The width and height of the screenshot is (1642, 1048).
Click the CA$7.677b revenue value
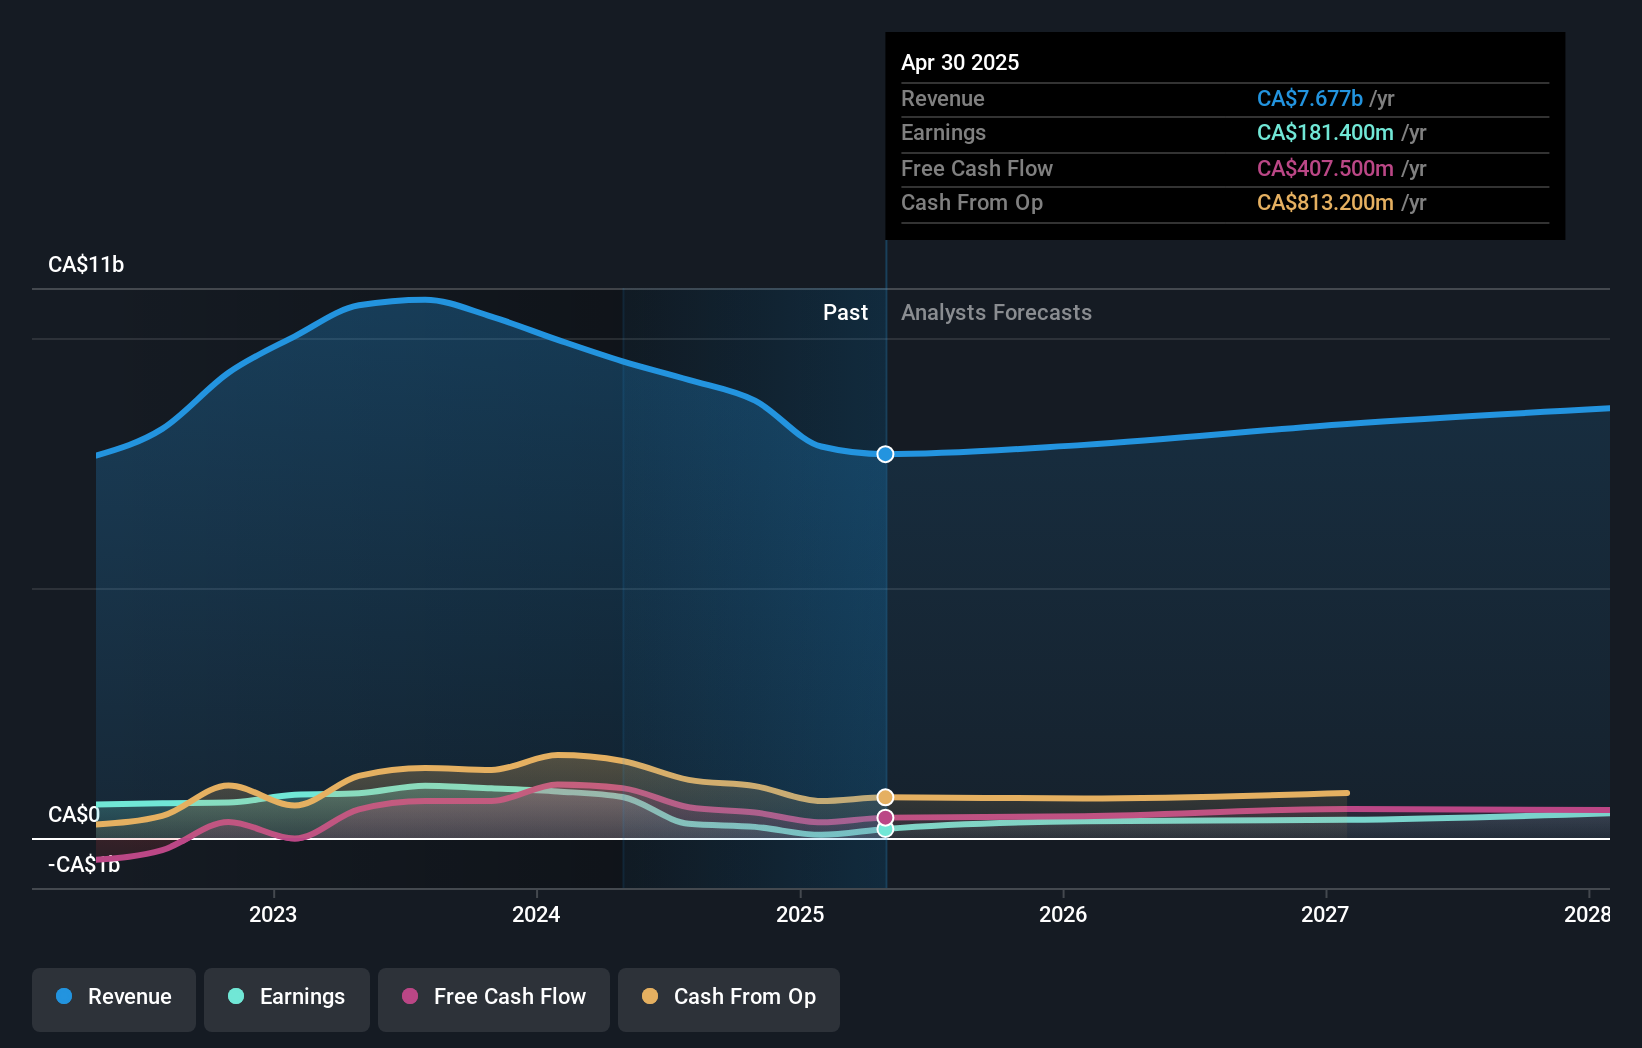[1310, 98]
